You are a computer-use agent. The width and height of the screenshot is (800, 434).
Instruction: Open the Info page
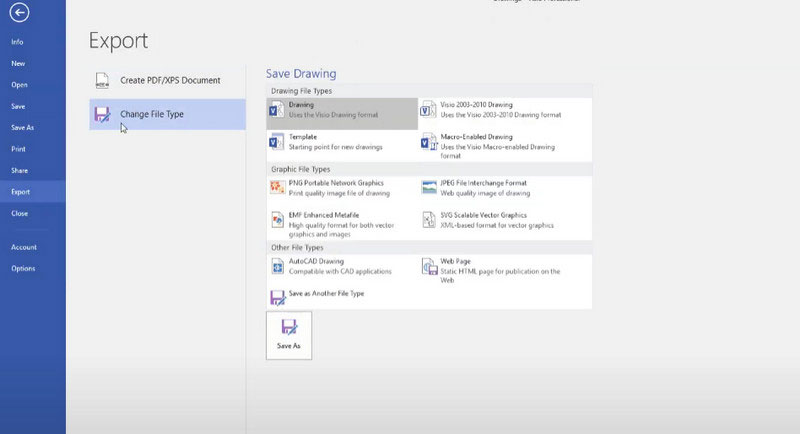(17, 42)
